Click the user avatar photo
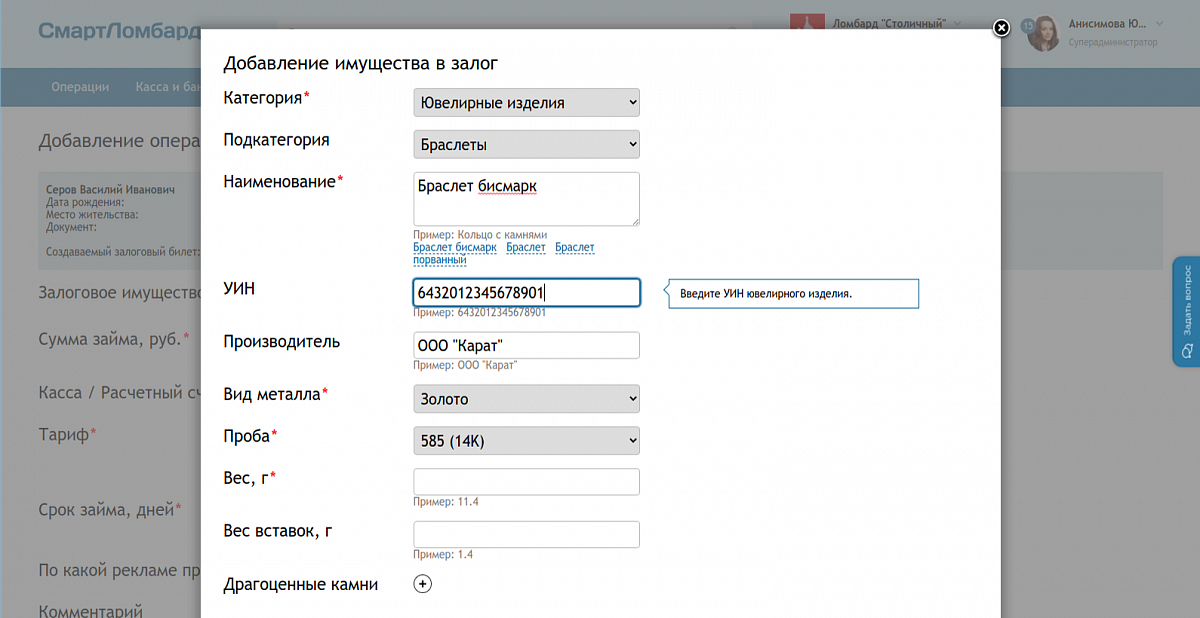 [x=1043, y=33]
